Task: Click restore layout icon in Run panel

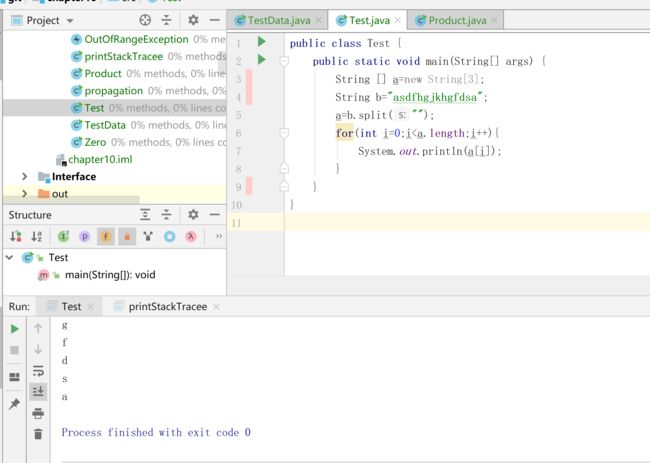Action: (15, 377)
